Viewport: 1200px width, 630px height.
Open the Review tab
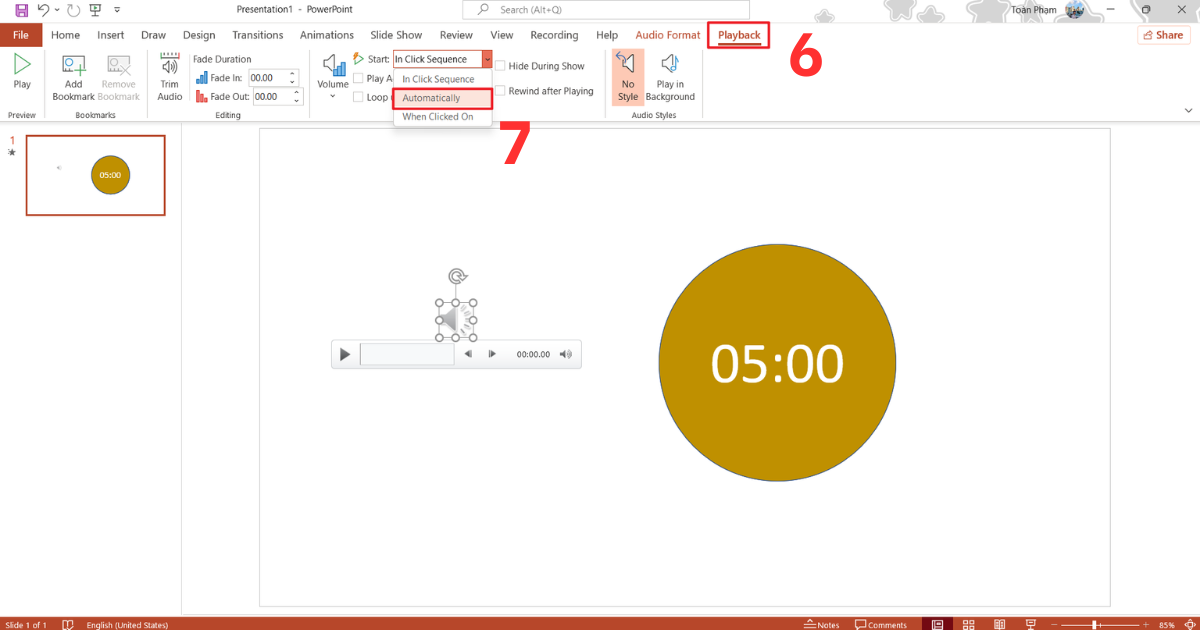[456, 35]
